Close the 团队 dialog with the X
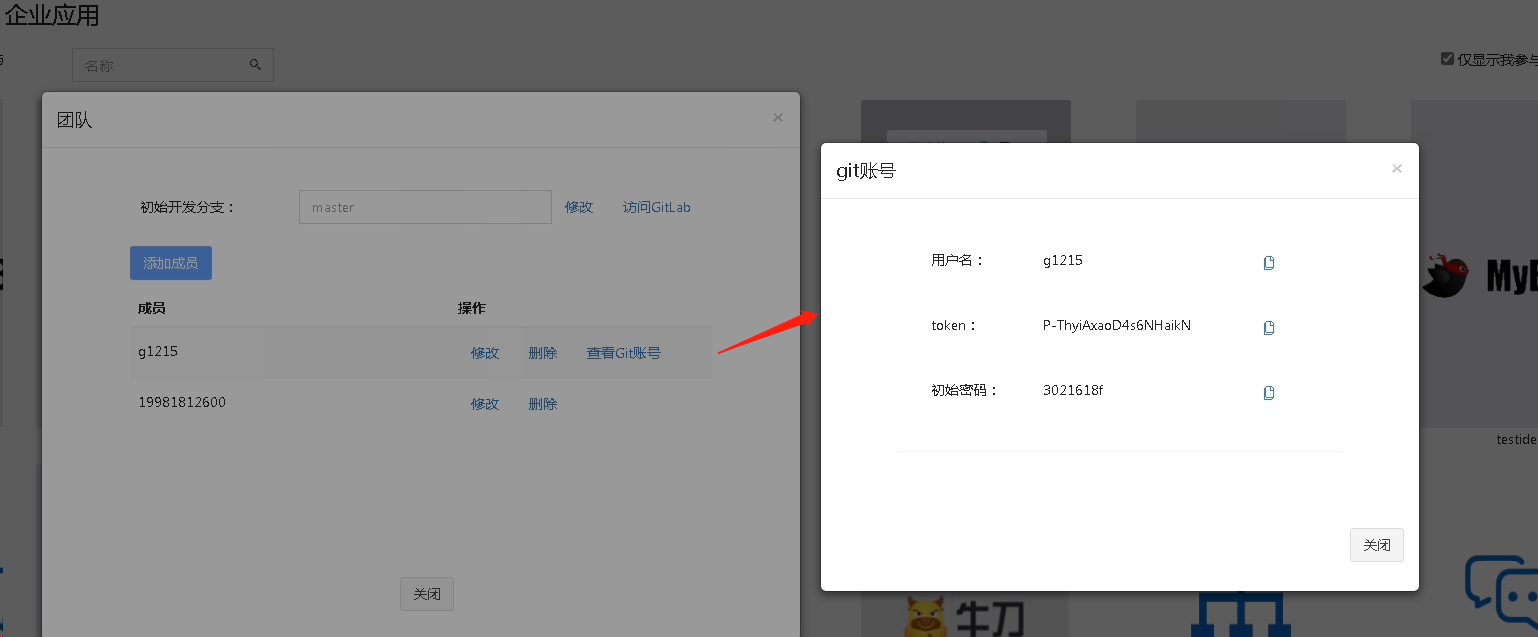The height and width of the screenshot is (637, 1538). click(x=778, y=118)
